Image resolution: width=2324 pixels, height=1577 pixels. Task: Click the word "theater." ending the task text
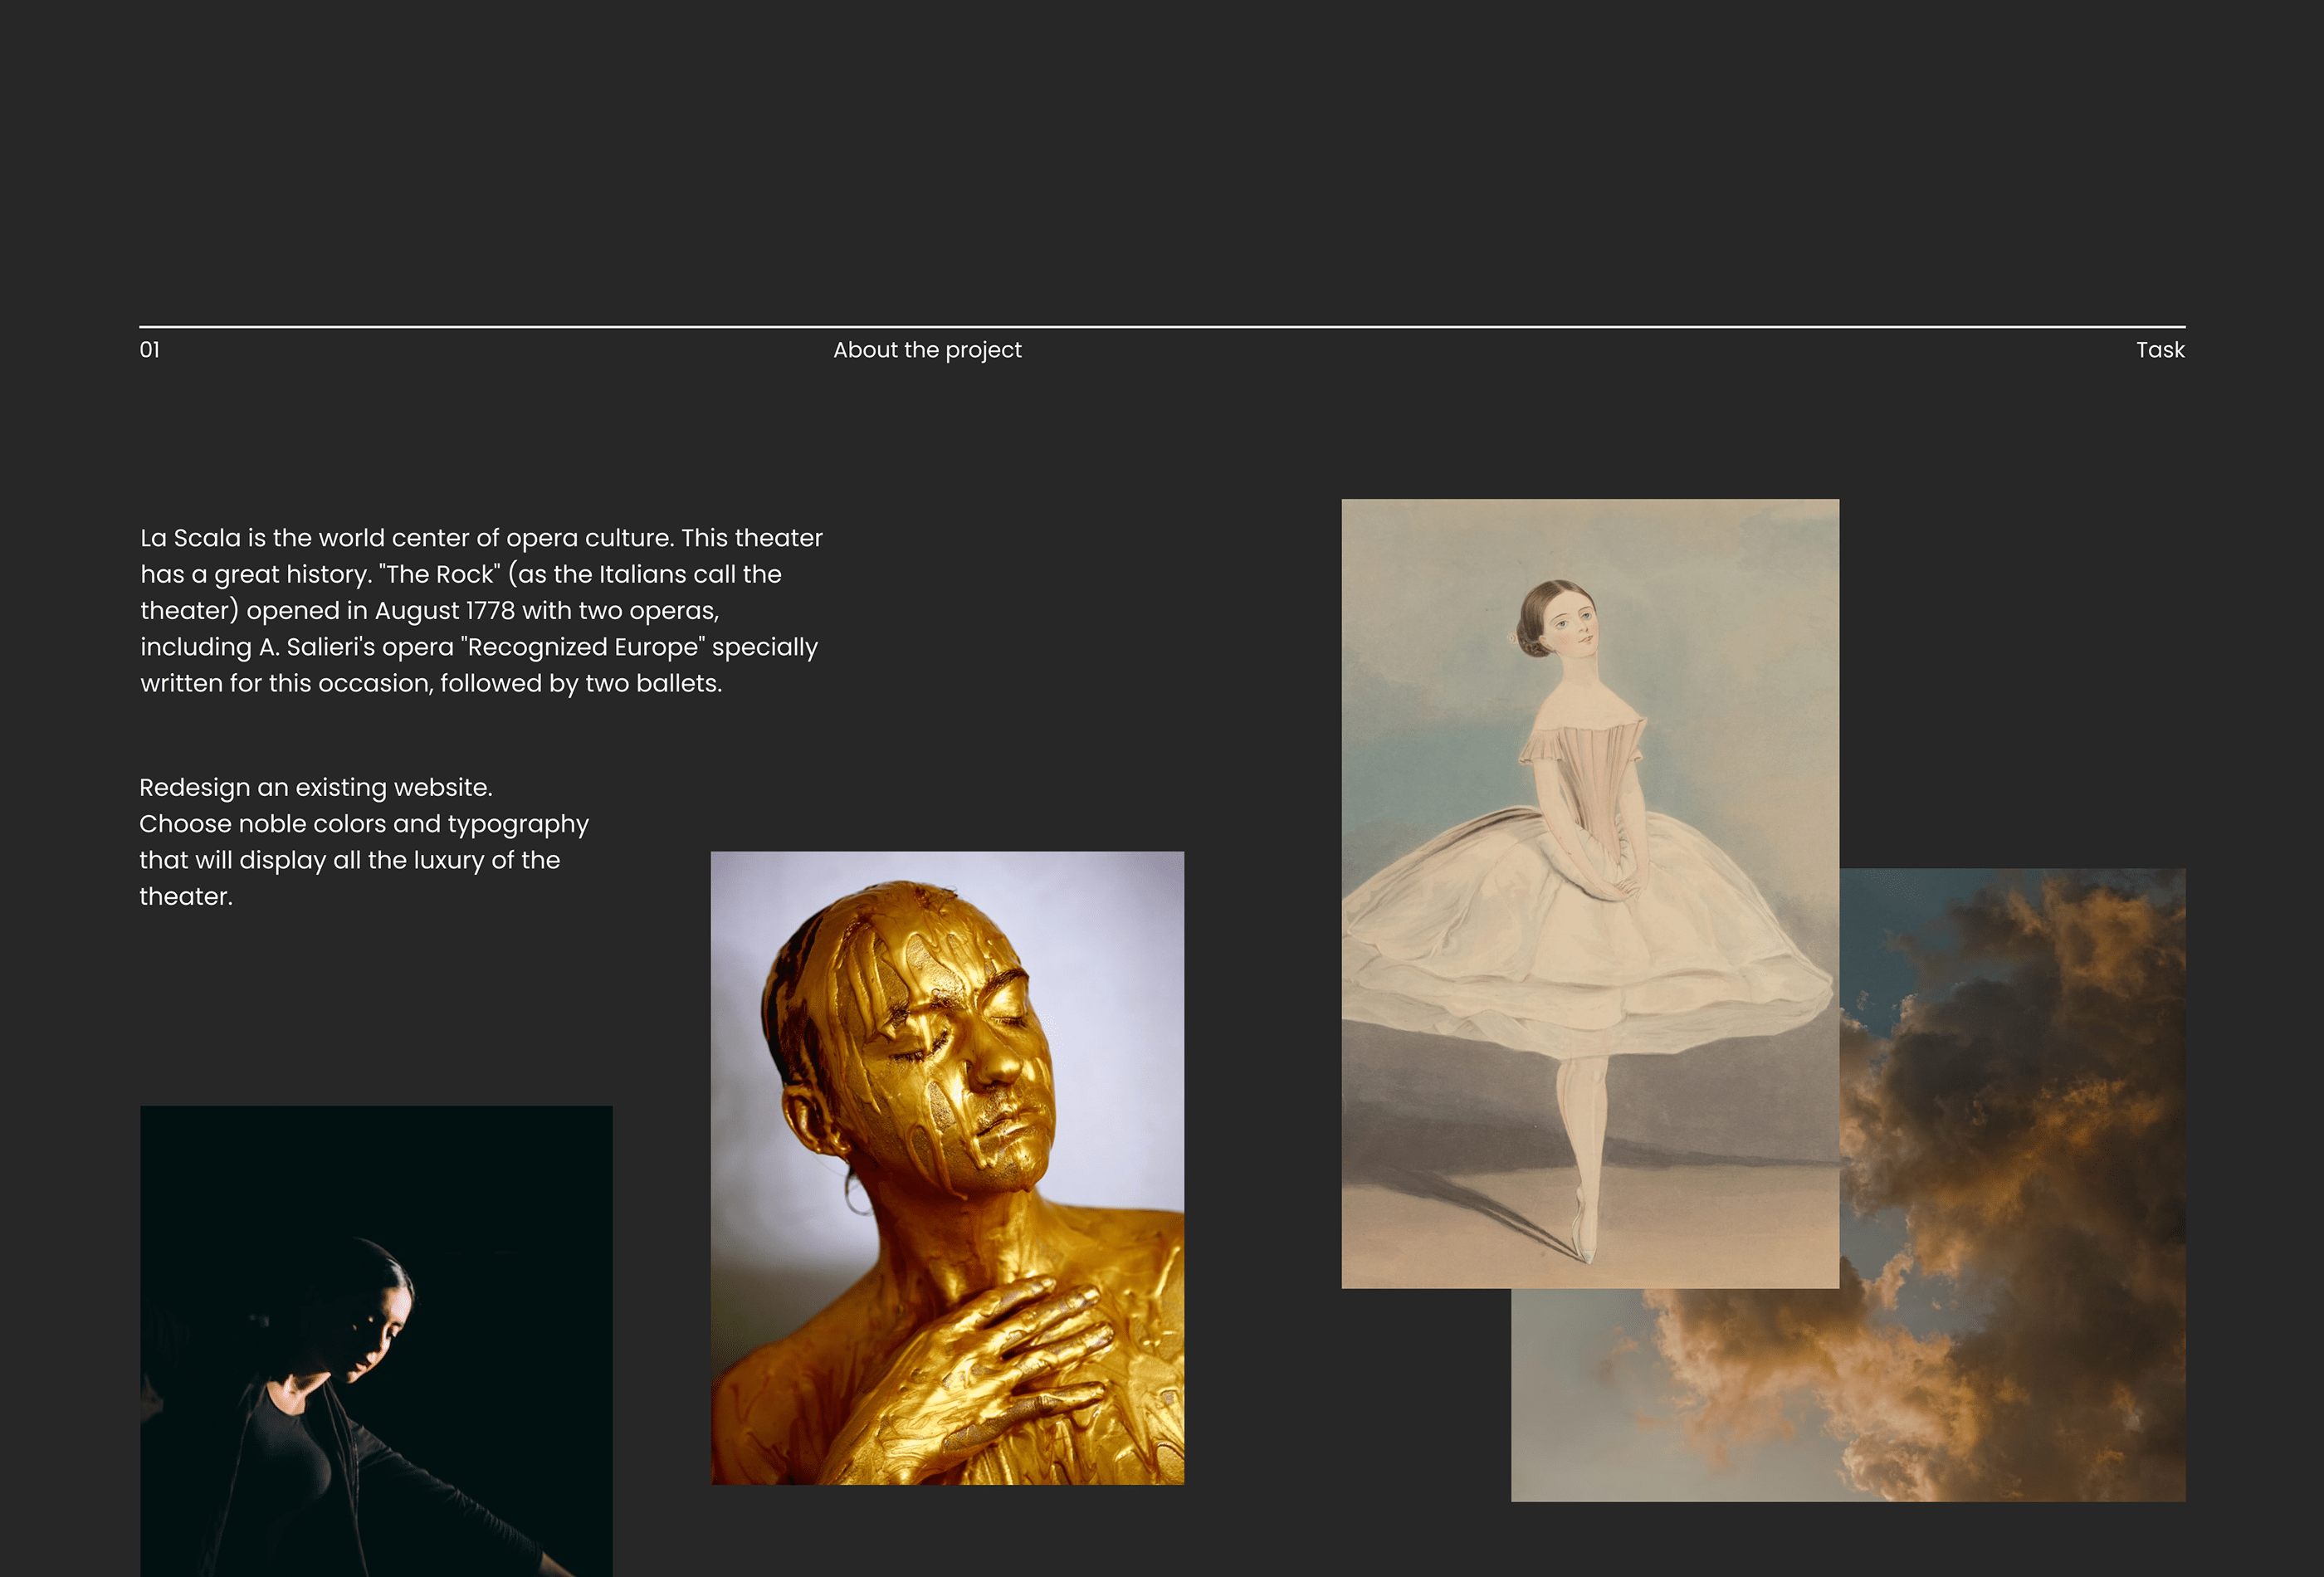[x=186, y=897]
